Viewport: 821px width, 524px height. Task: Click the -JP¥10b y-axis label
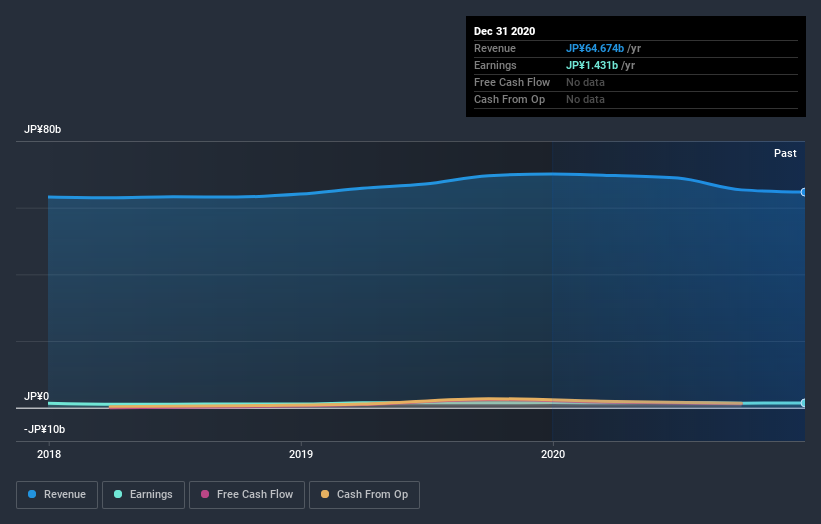[45, 429]
